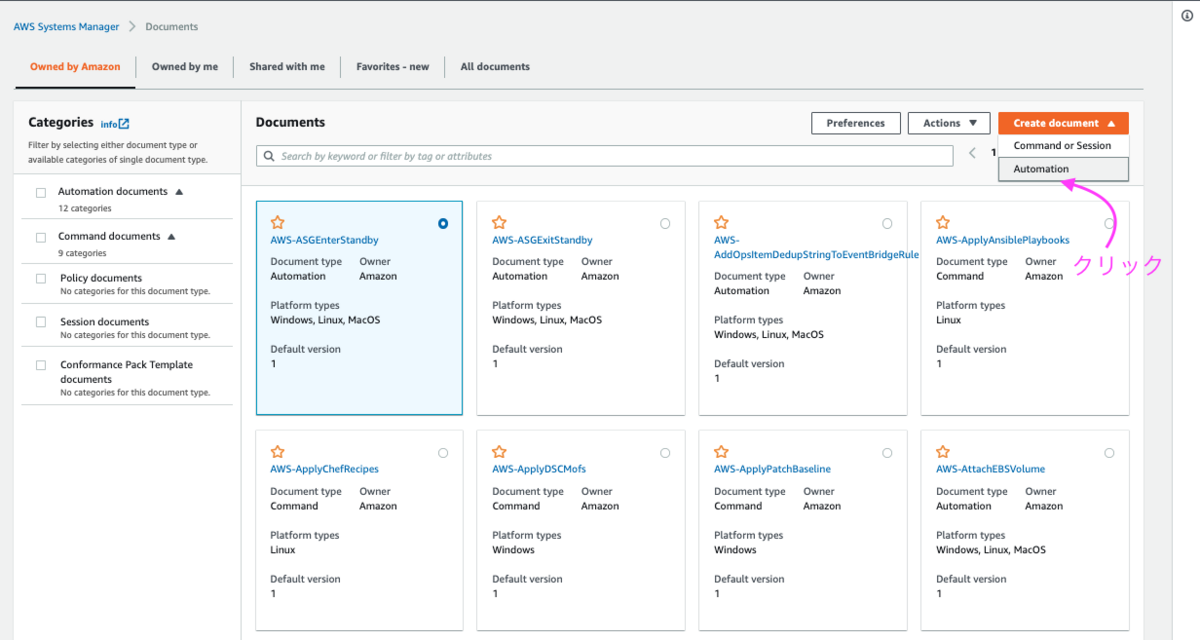Image resolution: width=1200 pixels, height=640 pixels.
Task: Favorite the AWS-ASGExitStandby document star
Action: (500, 223)
